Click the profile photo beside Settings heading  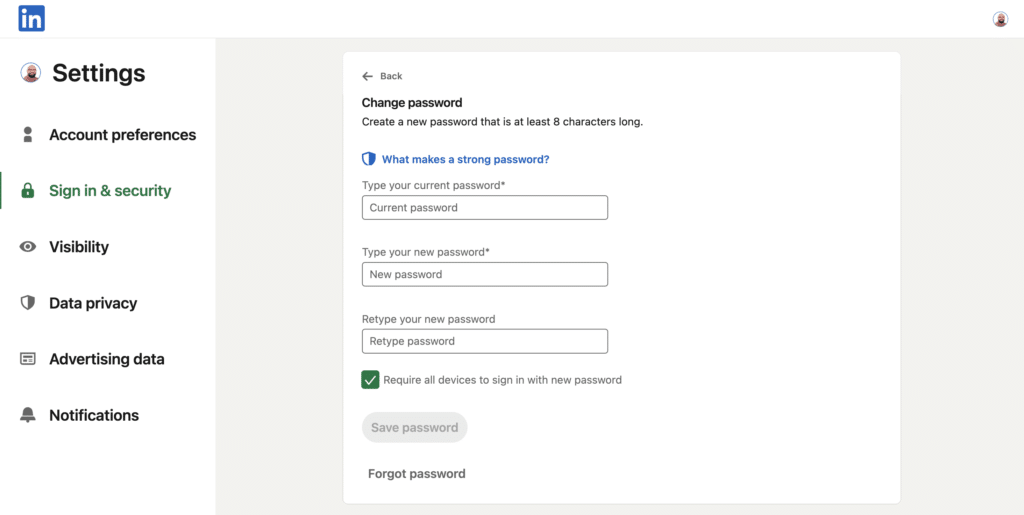(x=31, y=72)
